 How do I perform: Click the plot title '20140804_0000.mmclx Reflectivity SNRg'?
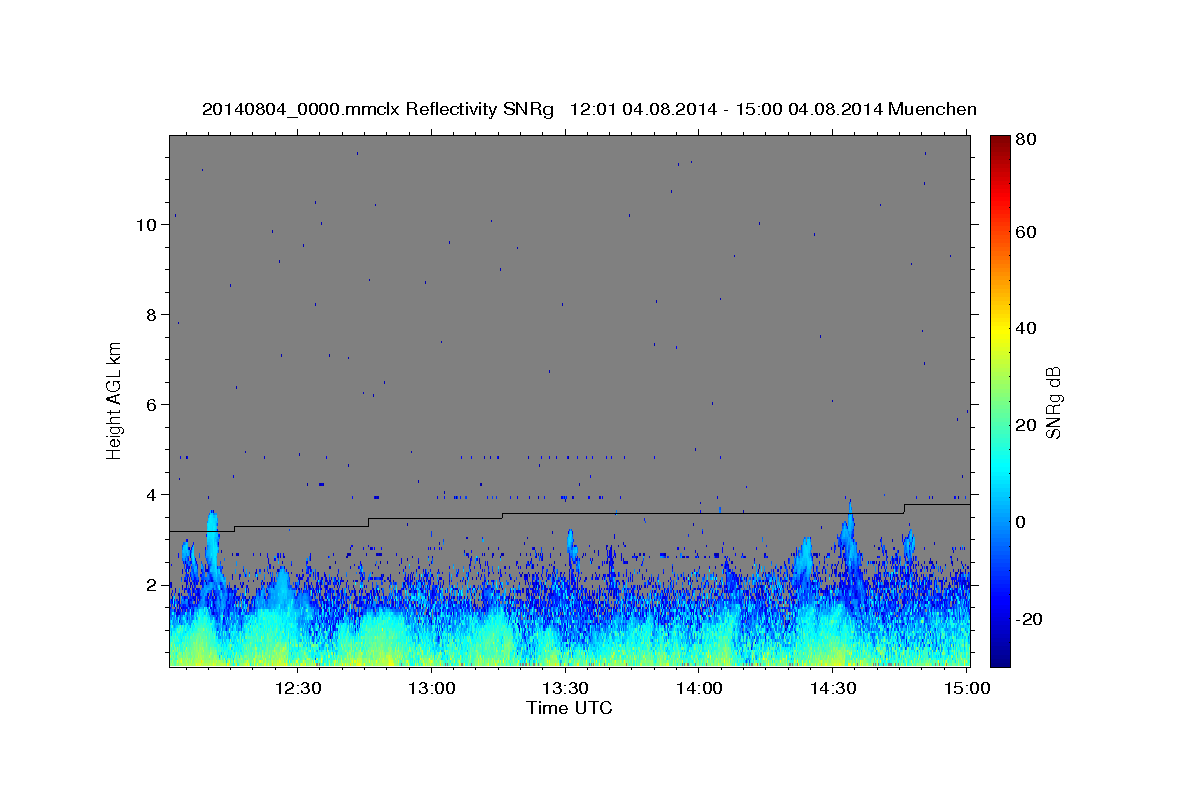(378, 109)
